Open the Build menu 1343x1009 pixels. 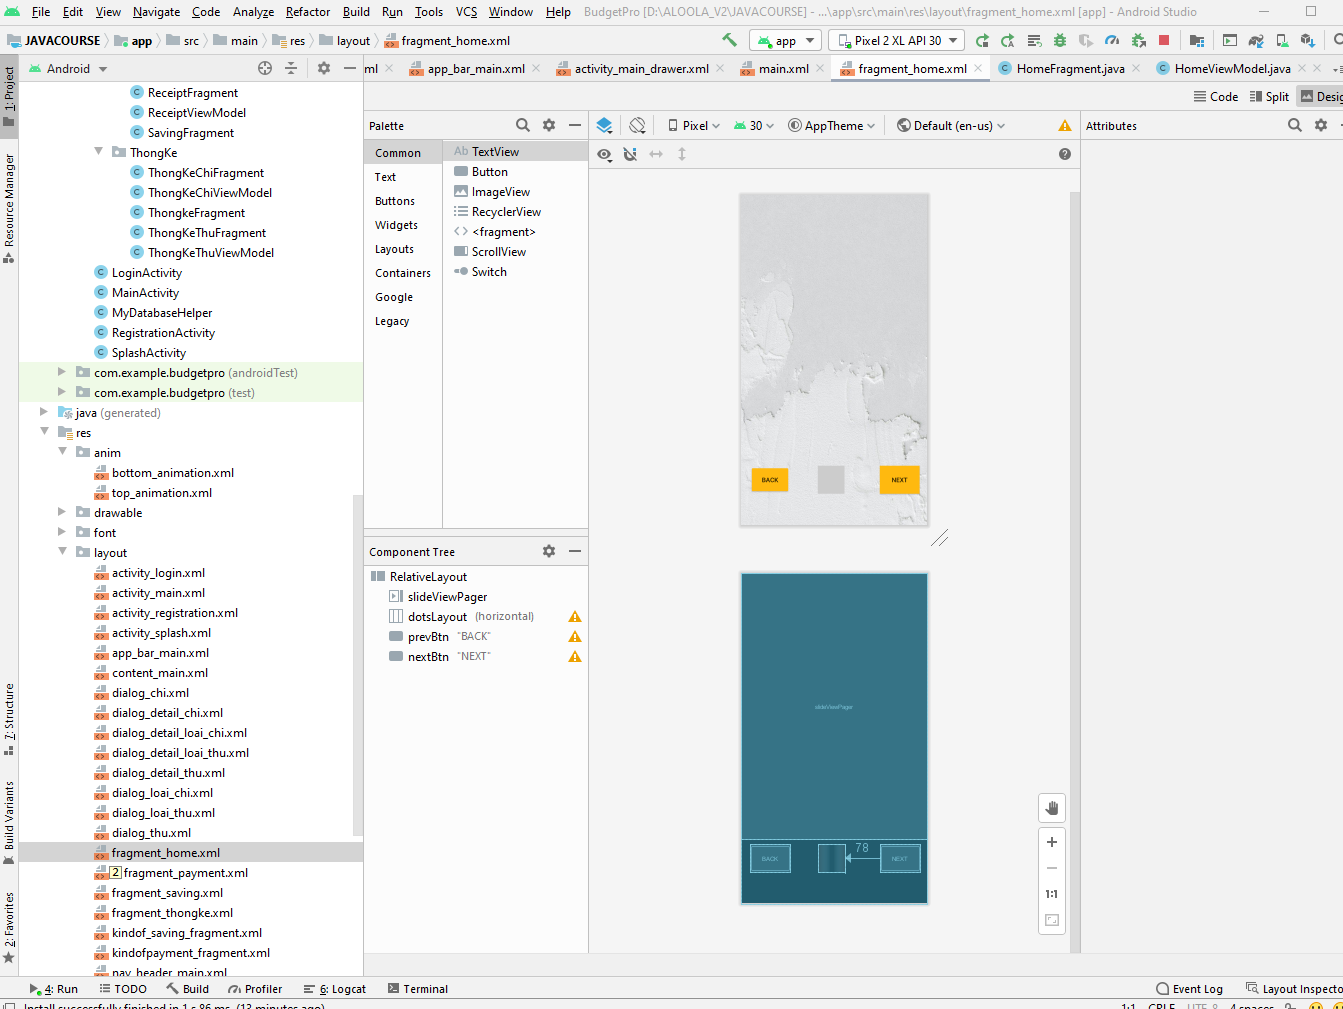356,12
